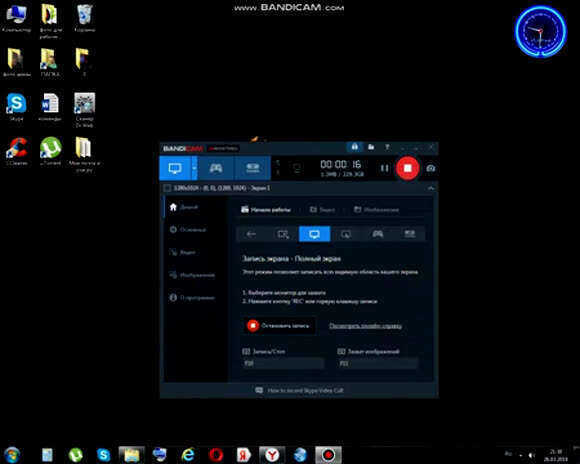The width and height of the screenshot is (580, 464).
Task: Open the Image tab in the top row
Action: pos(376,210)
